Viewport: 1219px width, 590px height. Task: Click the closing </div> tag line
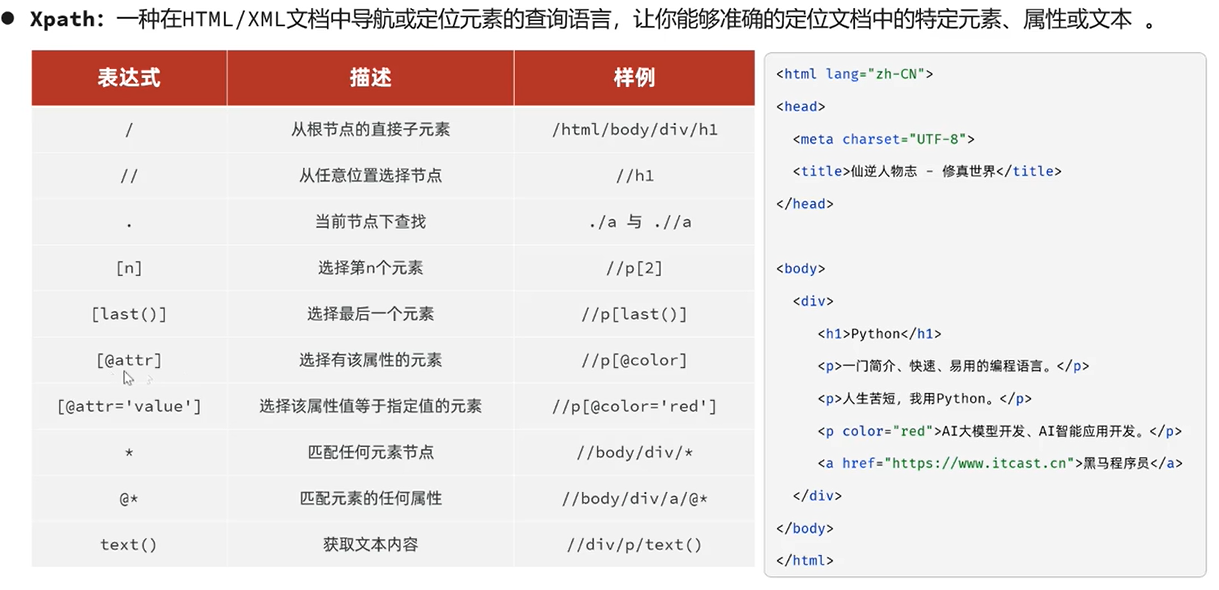817,496
